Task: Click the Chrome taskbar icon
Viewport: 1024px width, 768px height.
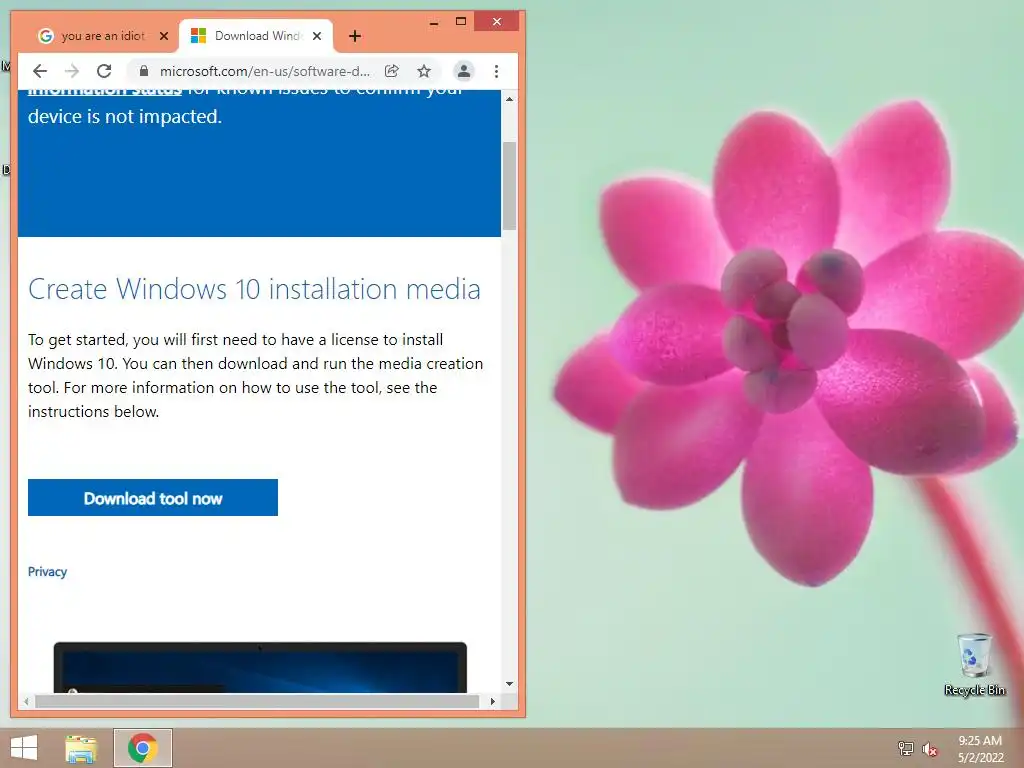Action: [x=142, y=748]
